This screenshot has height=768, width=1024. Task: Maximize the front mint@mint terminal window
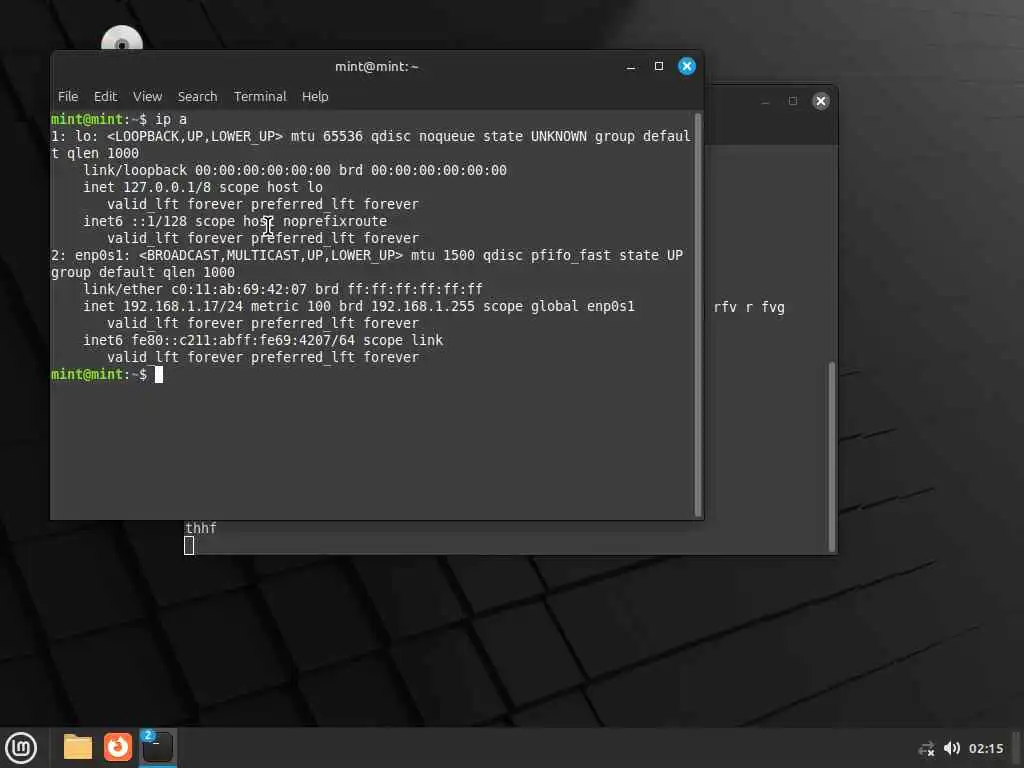(x=659, y=66)
